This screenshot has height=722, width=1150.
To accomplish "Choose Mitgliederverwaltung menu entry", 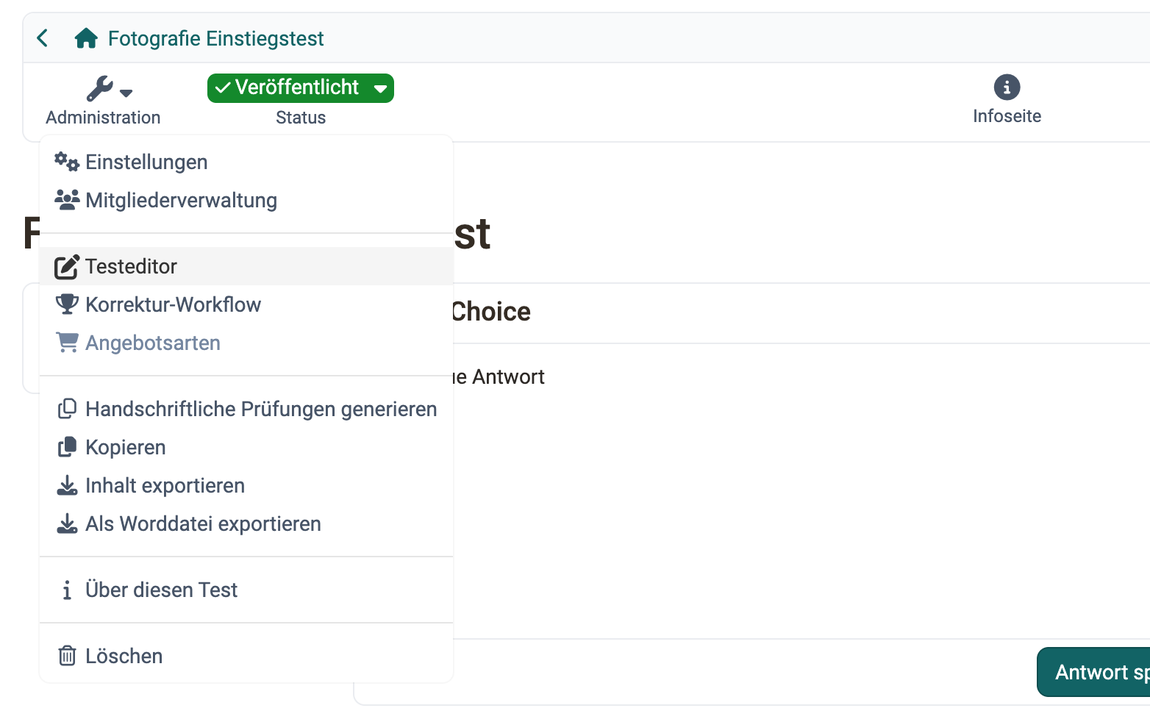I will [x=246, y=200].
